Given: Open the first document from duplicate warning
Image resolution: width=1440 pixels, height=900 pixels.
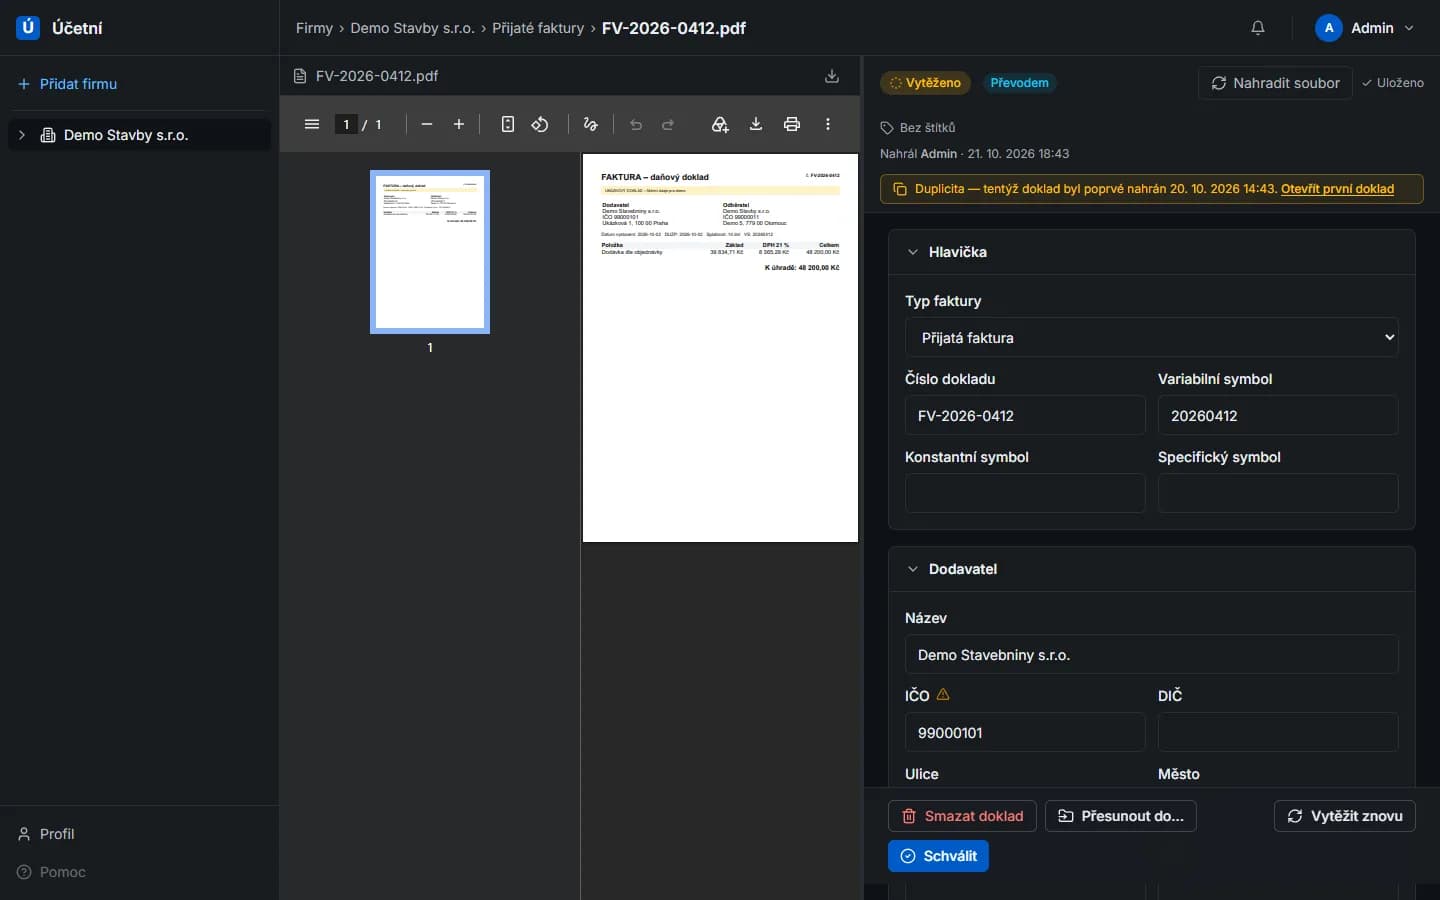Looking at the screenshot, I should click(1337, 189).
